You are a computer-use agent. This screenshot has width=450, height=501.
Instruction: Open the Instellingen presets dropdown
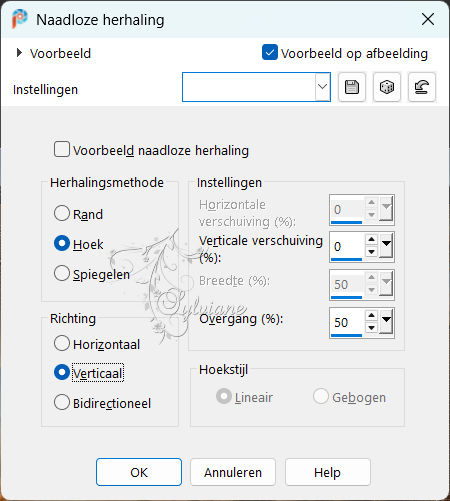click(x=322, y=87)
